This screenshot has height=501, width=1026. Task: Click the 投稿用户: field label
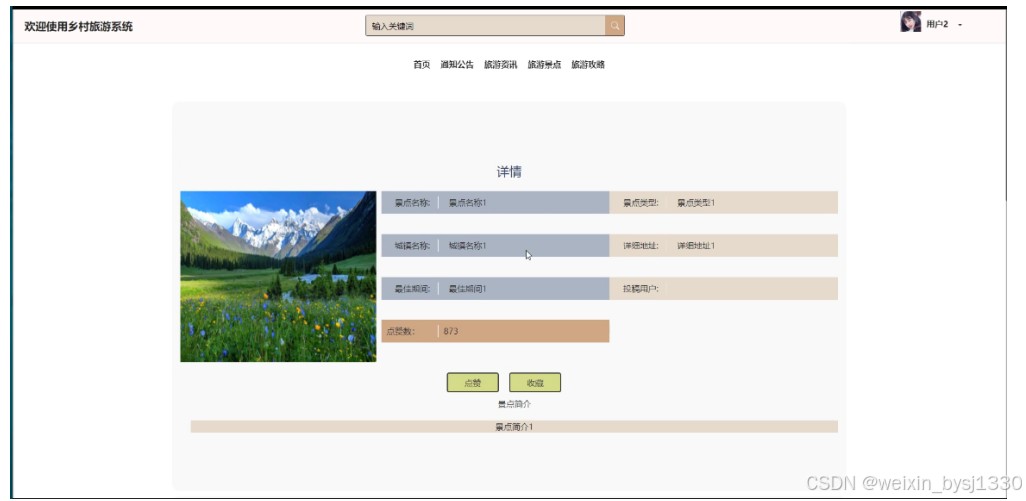(x=641, y=288)
